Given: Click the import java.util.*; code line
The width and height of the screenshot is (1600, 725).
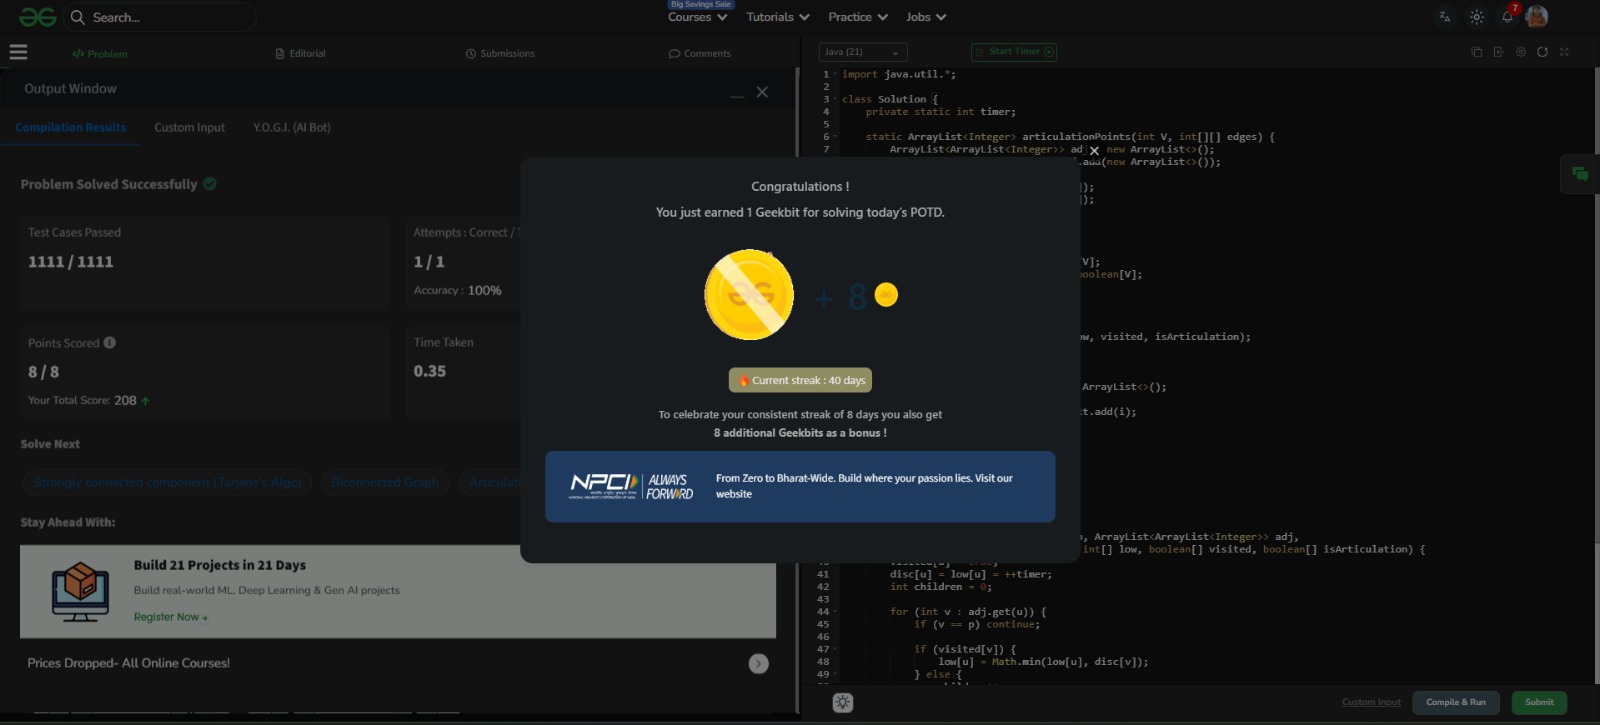Looking at the screenshot, I should pos(899,74).
